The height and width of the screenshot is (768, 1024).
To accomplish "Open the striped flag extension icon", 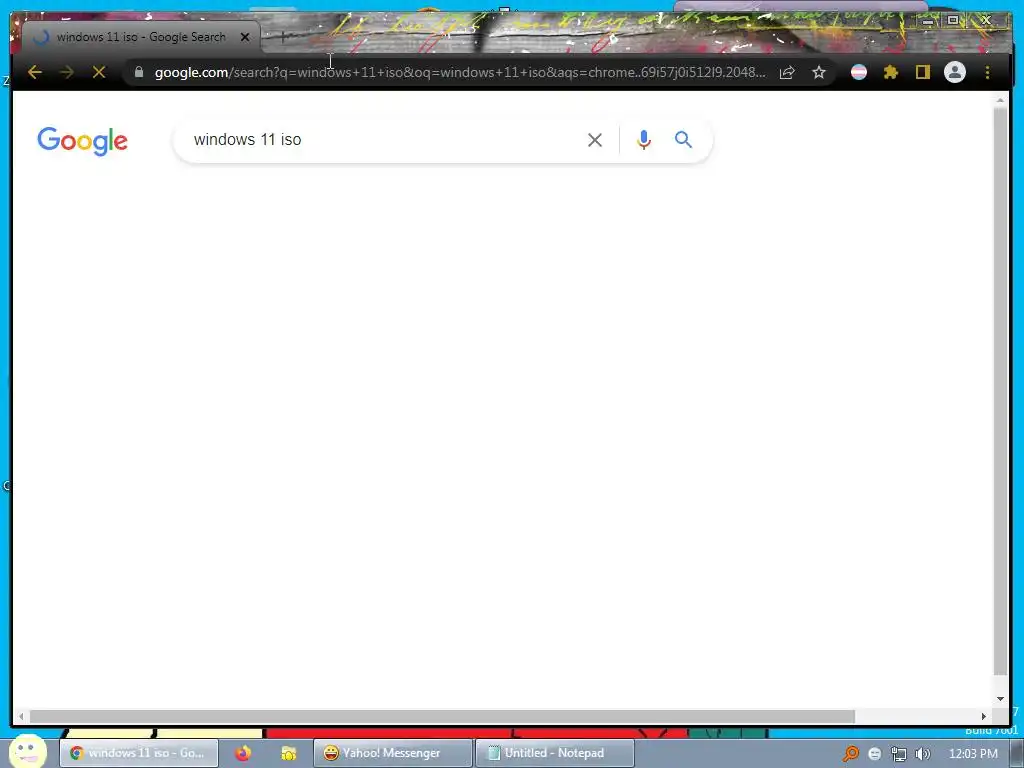I will point(859,72).
